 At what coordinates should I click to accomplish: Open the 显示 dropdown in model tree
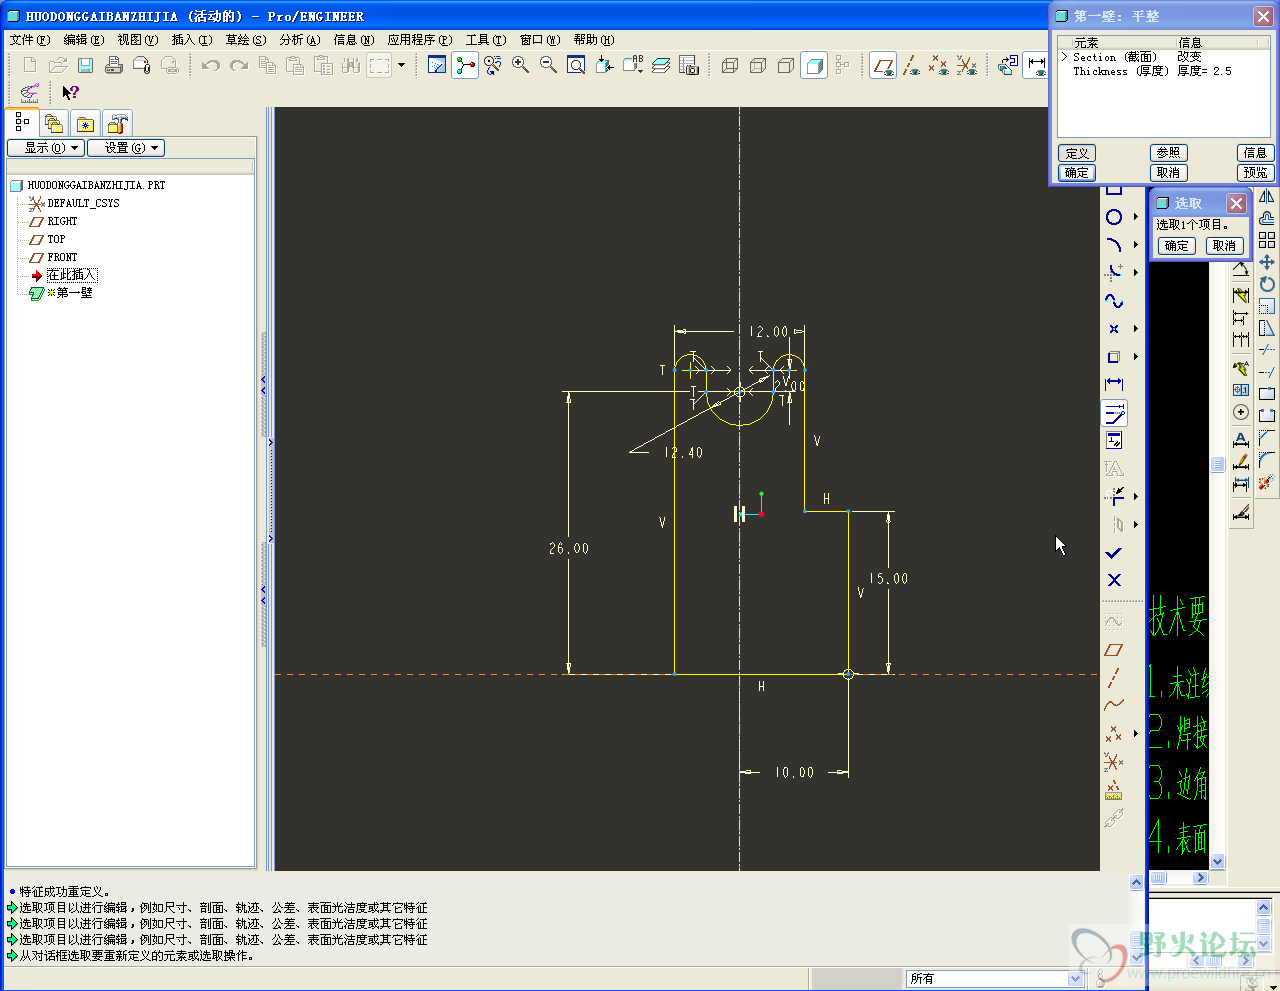[x=46, y=148]
